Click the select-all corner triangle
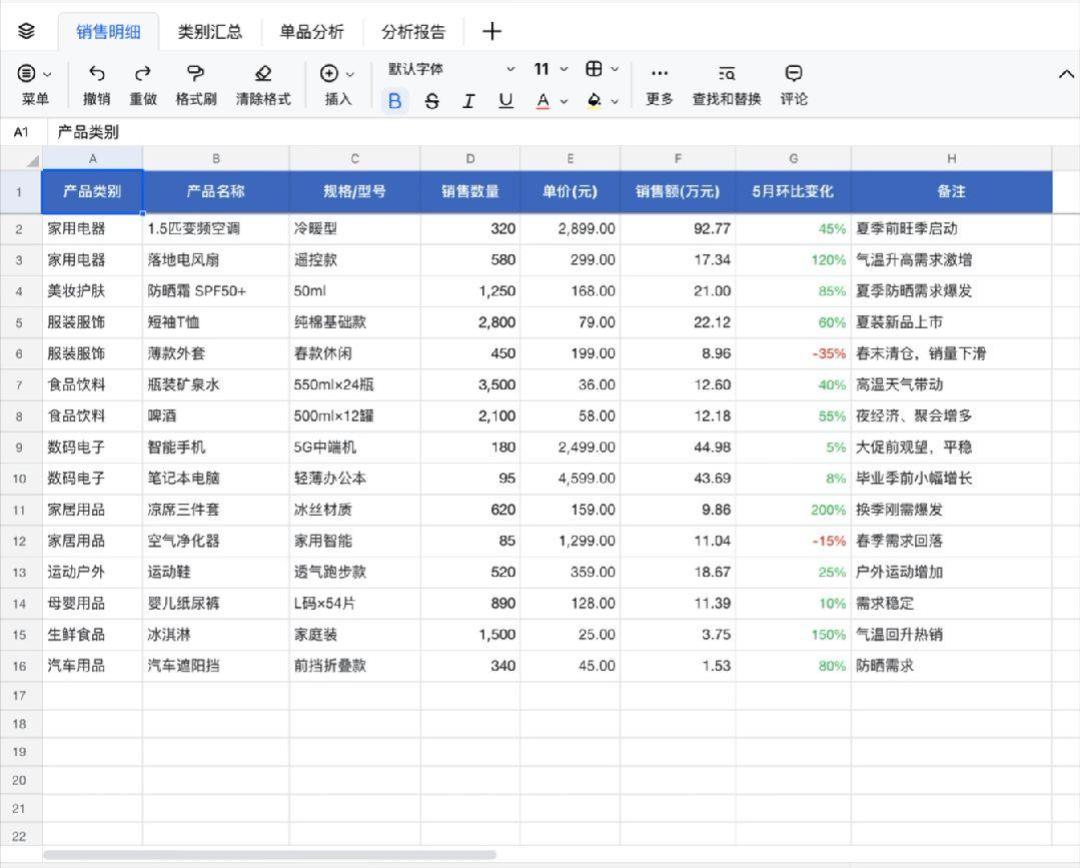The width and height of the screenshot is (1080, 868). [32, 161]
